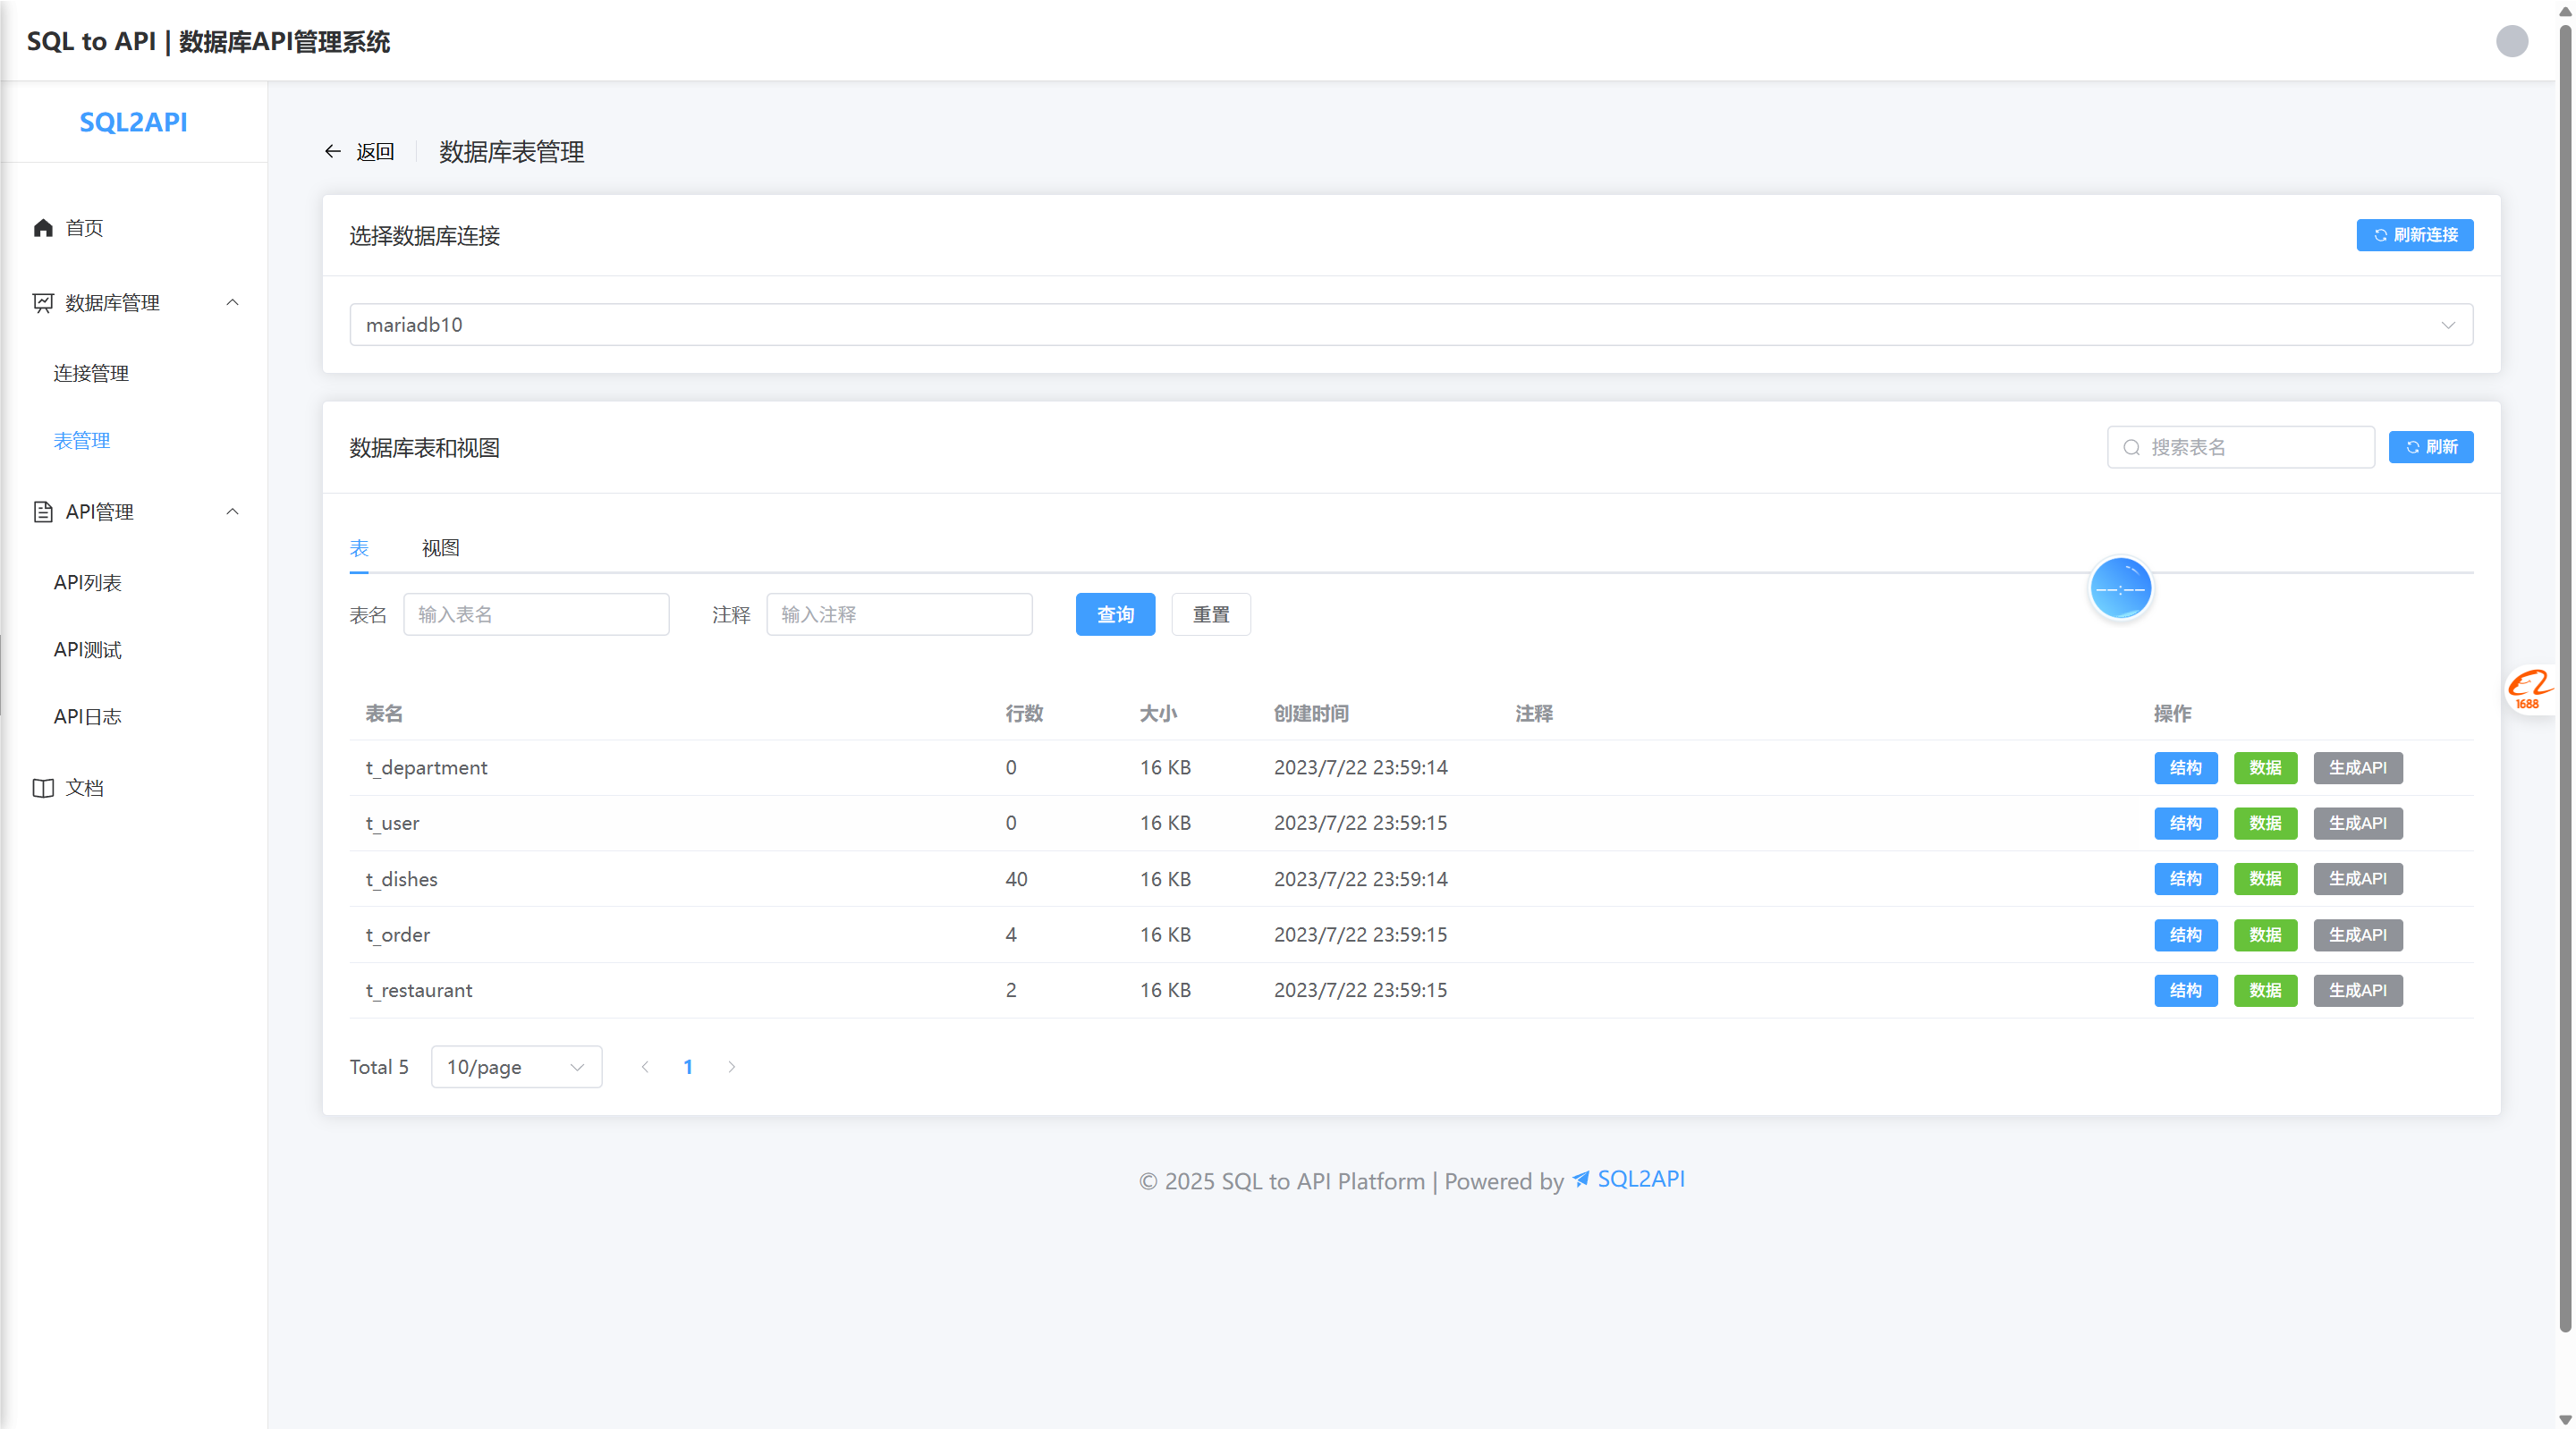Click the user avatar circle at top right
2576x1429 pixels.
(2511, 41)
